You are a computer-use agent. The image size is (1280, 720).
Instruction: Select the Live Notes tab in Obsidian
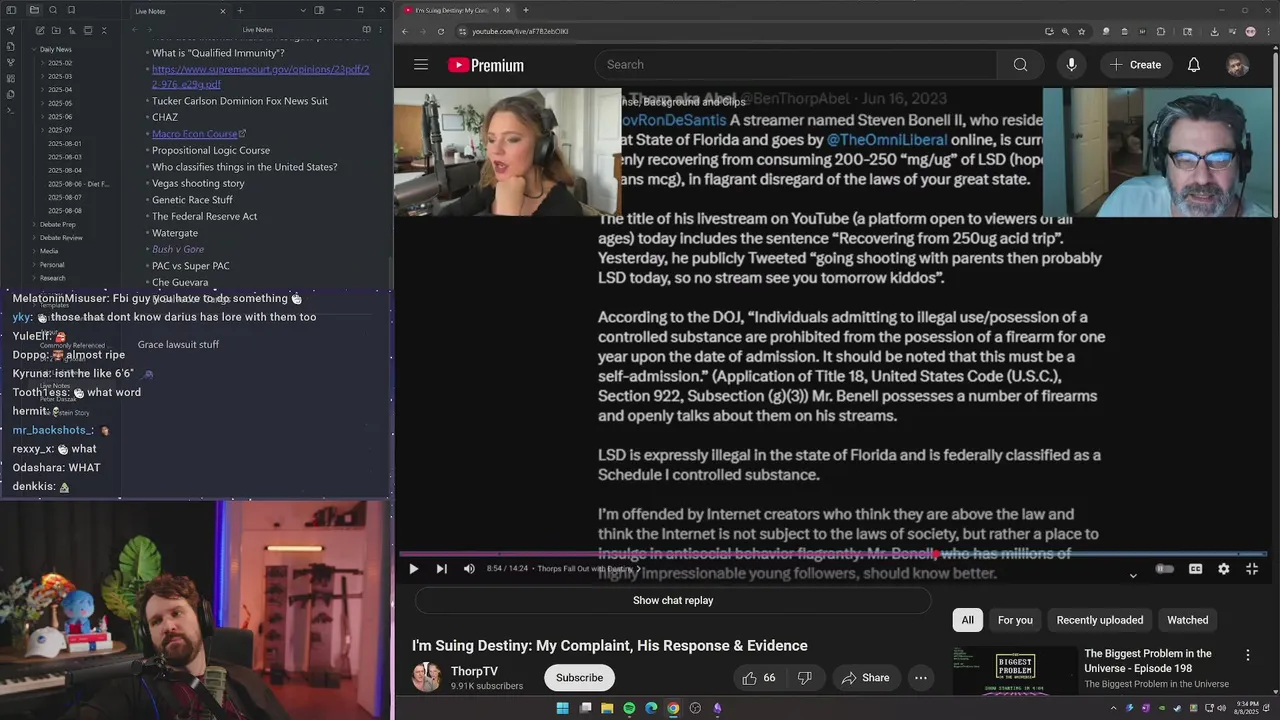pos(178,11)
